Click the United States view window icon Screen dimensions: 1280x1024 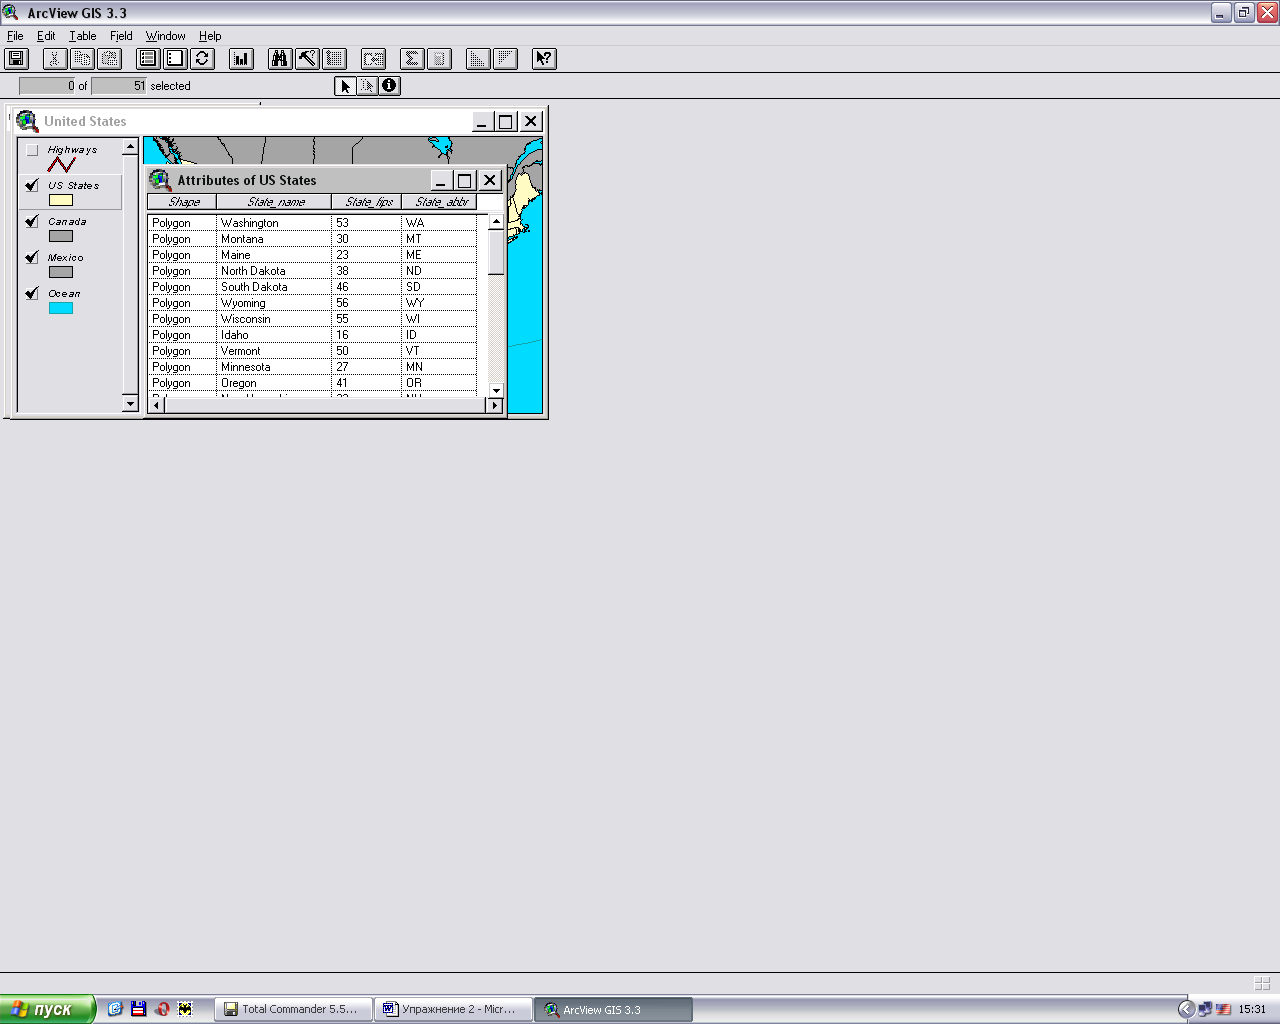click(27, 121)
